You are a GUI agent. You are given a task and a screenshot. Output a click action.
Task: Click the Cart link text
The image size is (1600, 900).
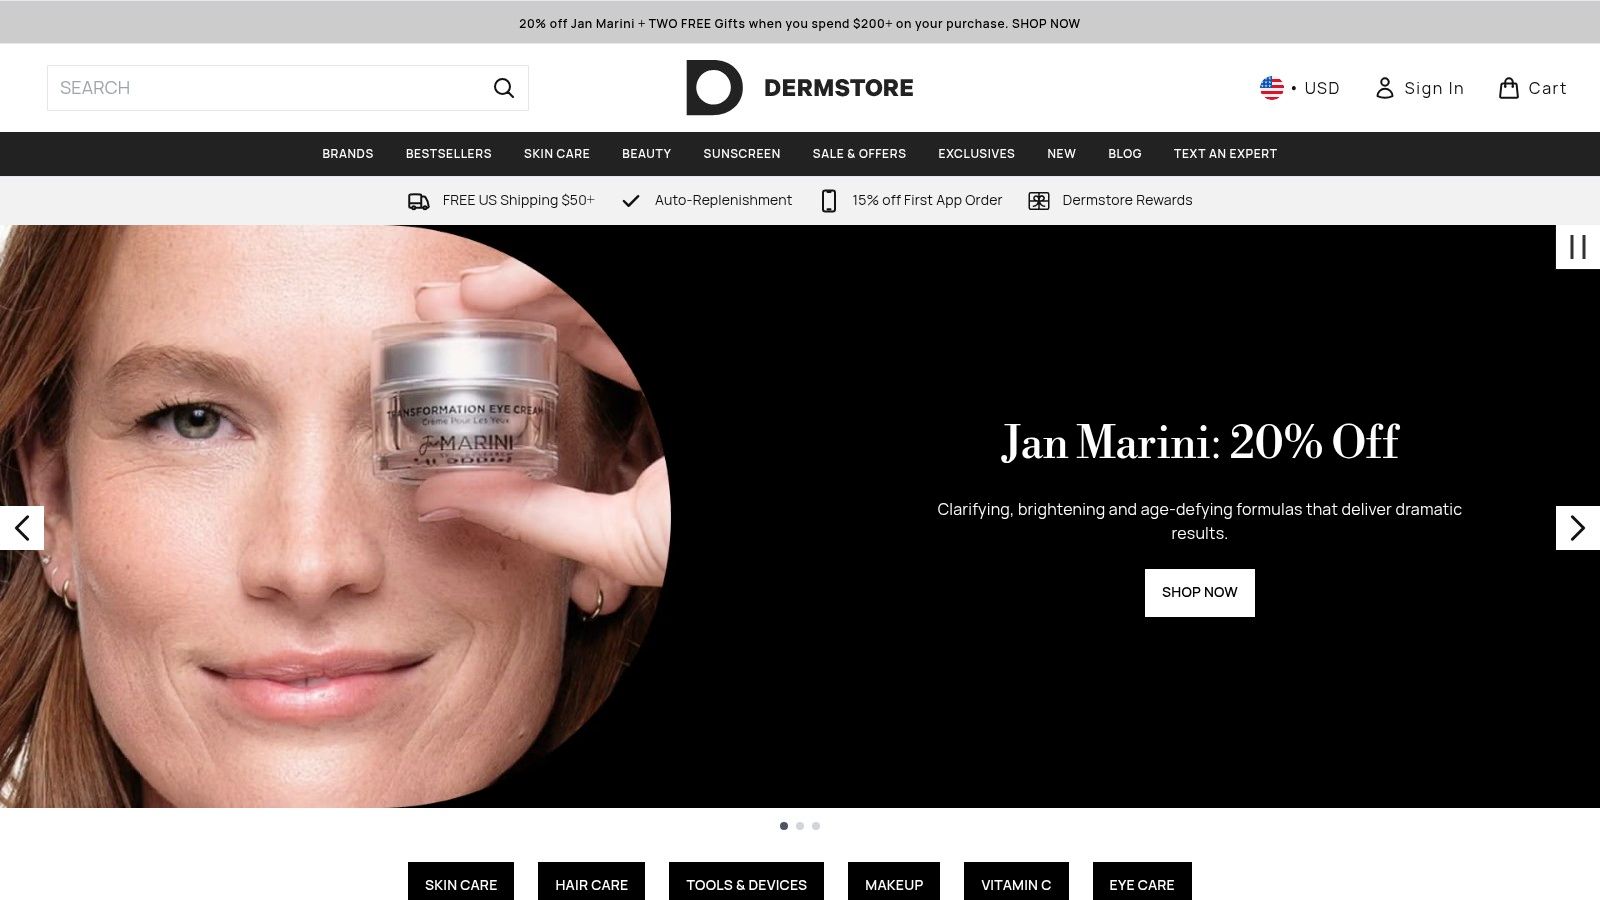pos(1547,88)
